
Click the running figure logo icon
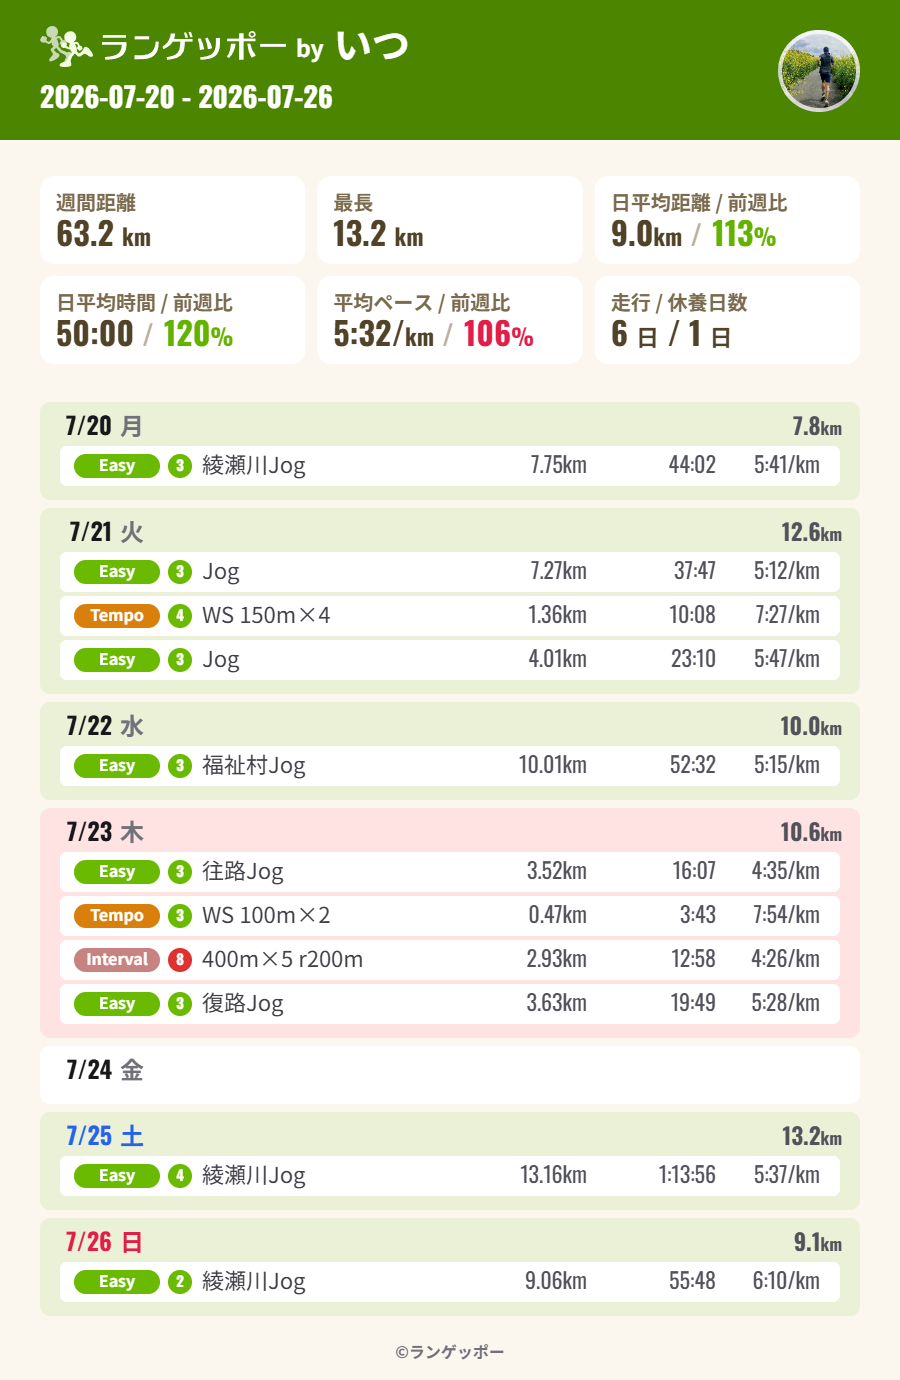tap(66, 46)
